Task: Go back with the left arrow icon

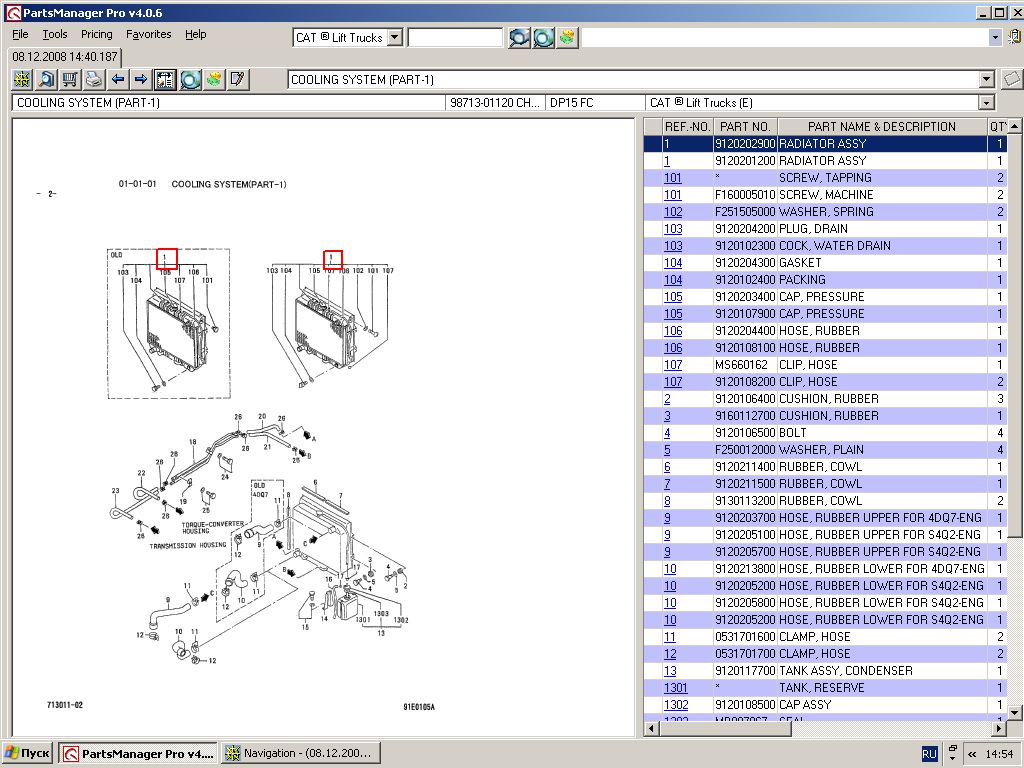Action: (x=117, y=79)
